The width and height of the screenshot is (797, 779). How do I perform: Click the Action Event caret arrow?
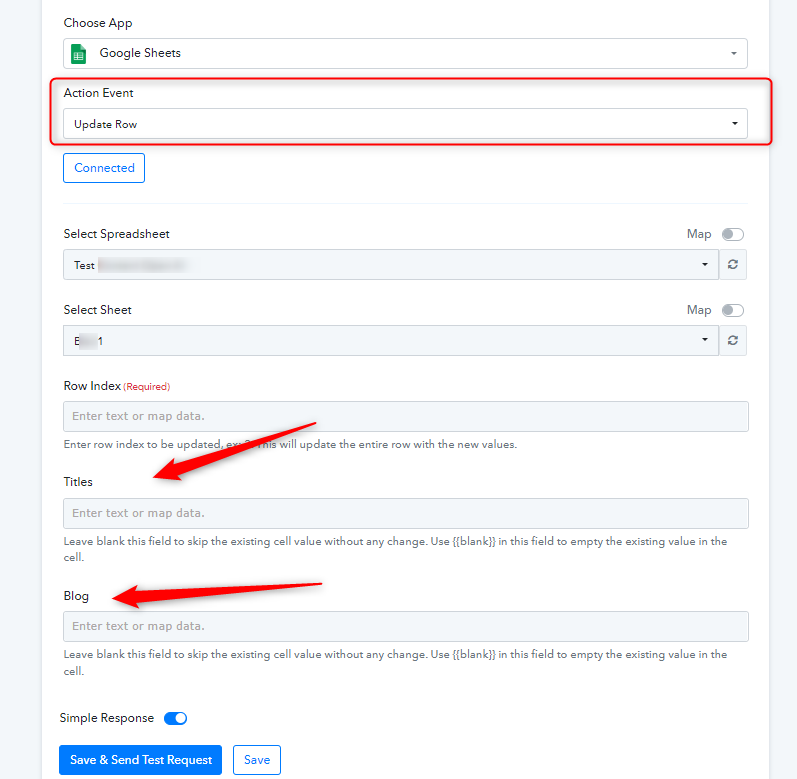tap(734, 123)
